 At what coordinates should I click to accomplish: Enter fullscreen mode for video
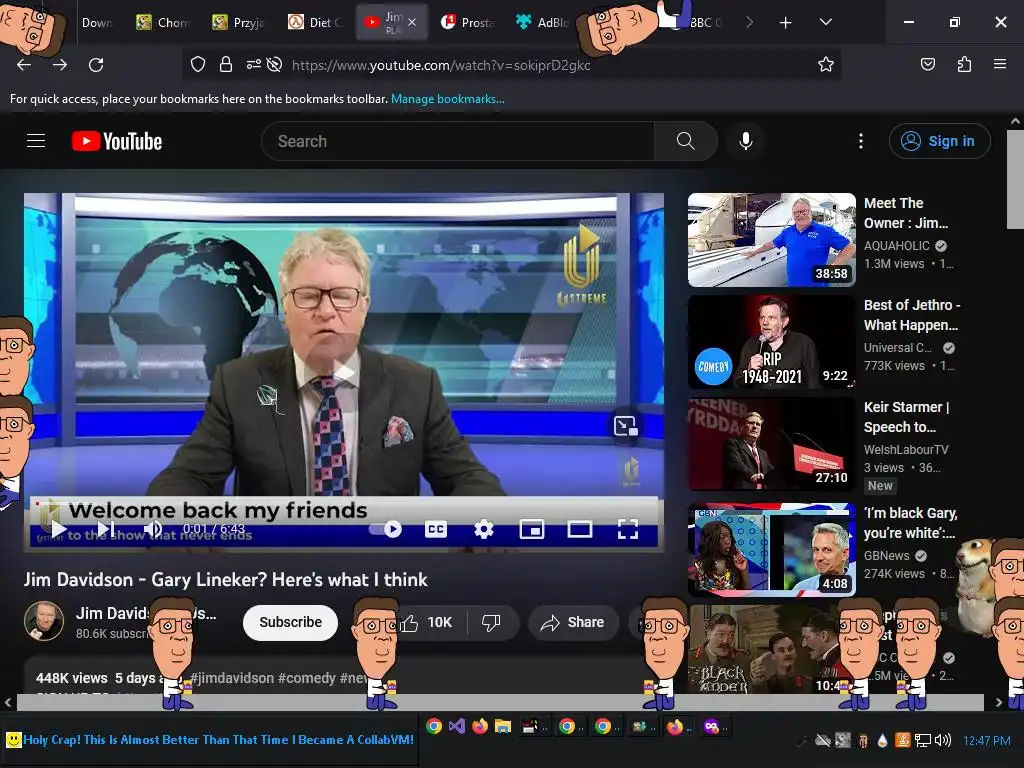(x=628, y=529)
